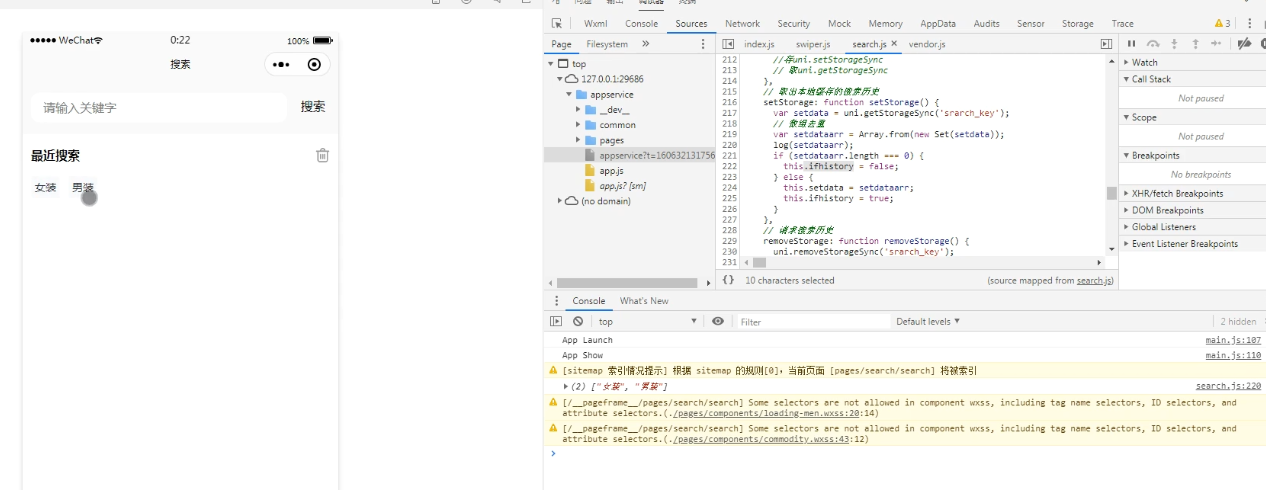Click the inspect element picker icon
This screenshot has height=490, width=1266.
(557, 23)
